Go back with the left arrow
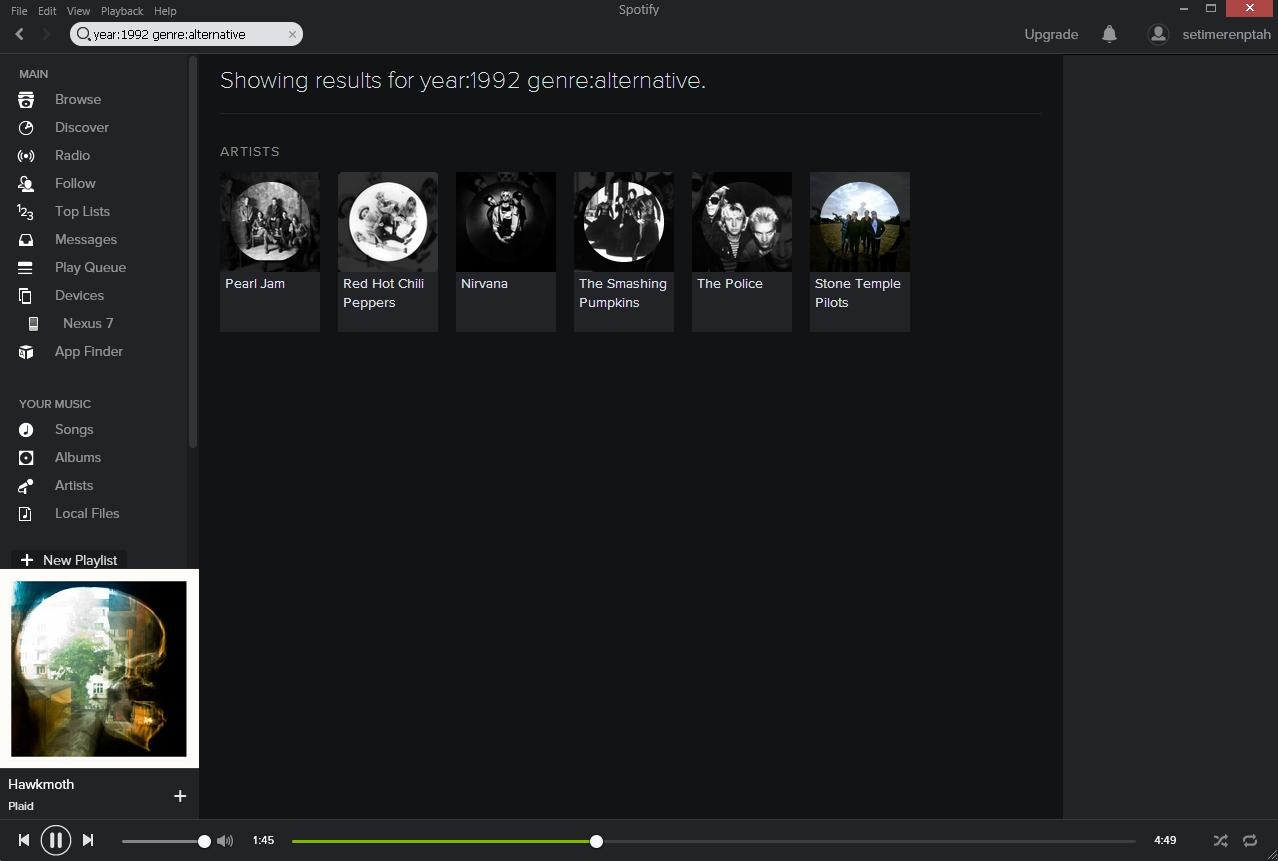Image resolution: width=1278 pixels, height=861 pixels. (20, 34)
